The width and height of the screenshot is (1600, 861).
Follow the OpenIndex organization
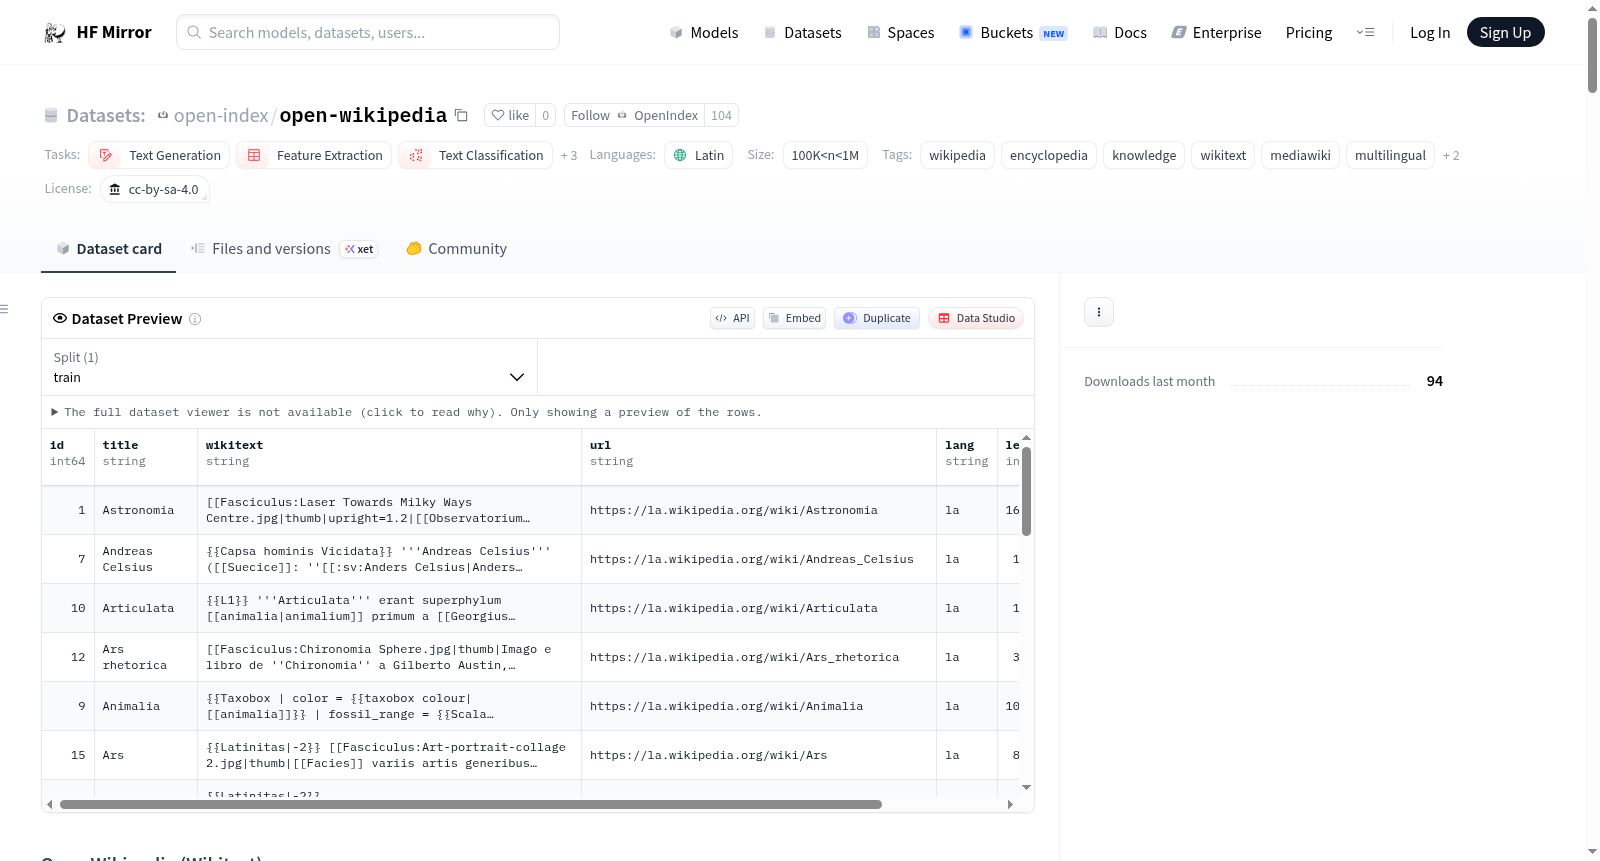click(x=634, y=115)
